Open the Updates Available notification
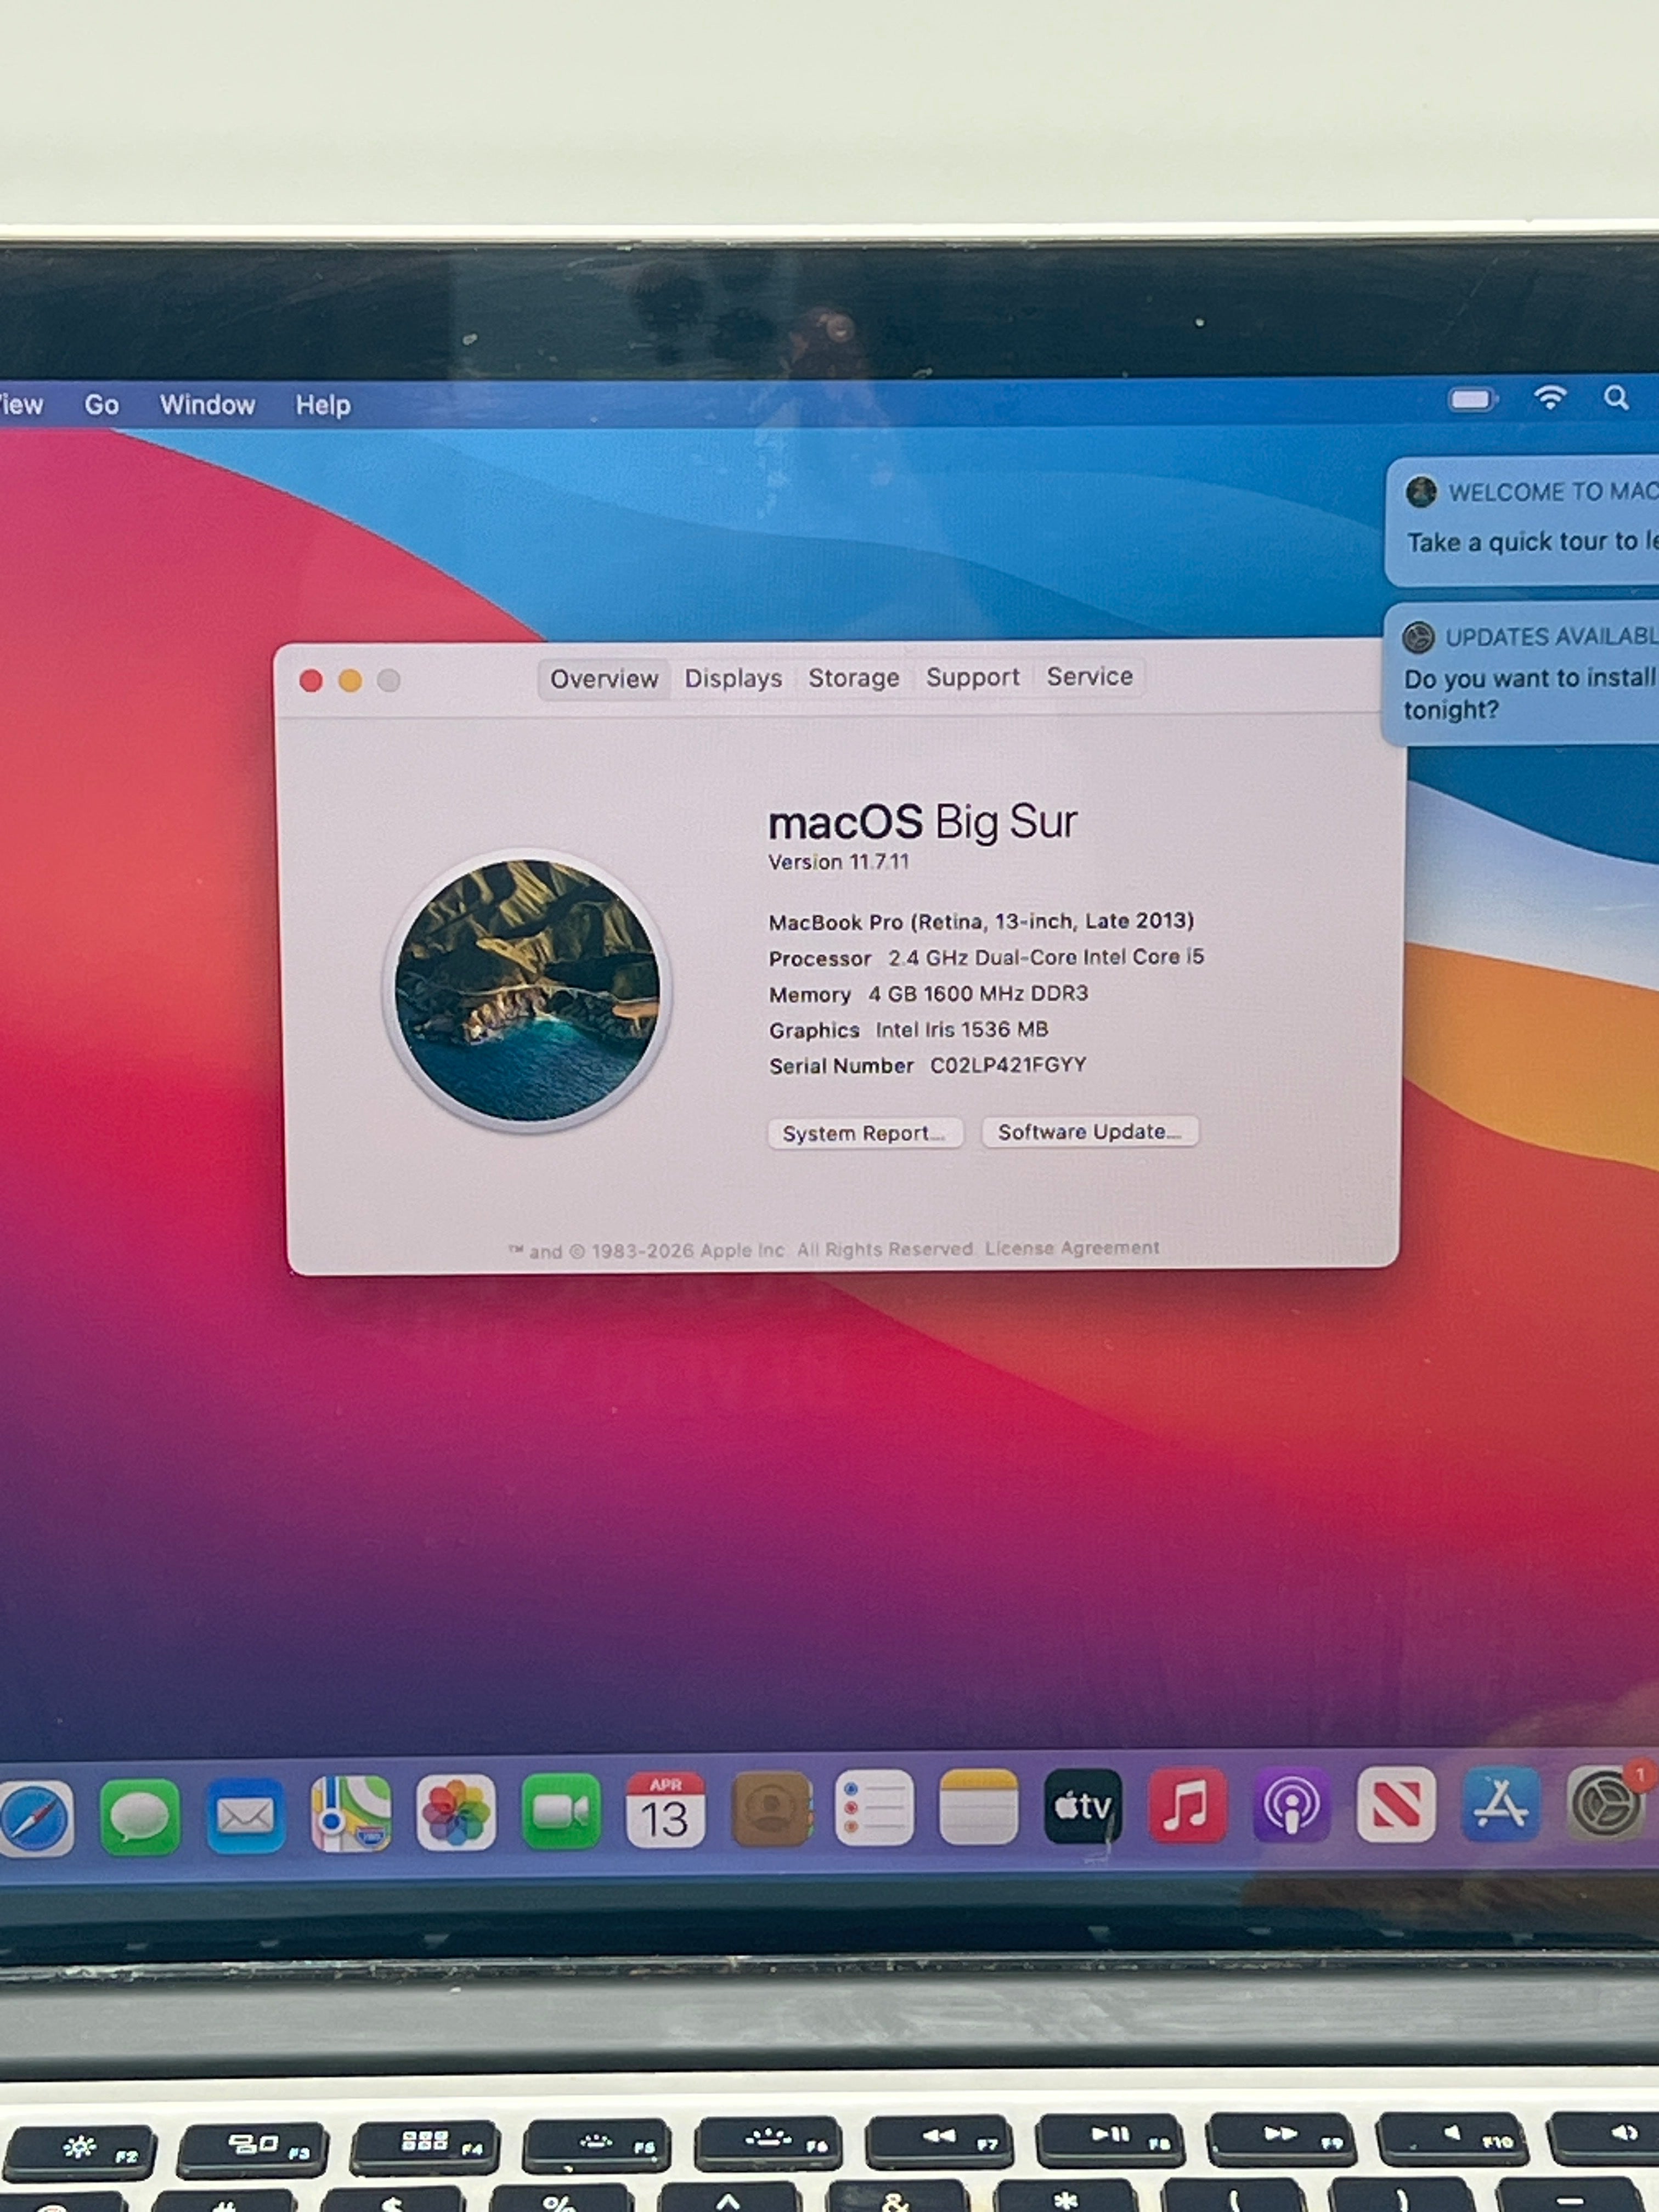The height and width of the screenshot is (2212, 1659). (x=1522, y=673)
